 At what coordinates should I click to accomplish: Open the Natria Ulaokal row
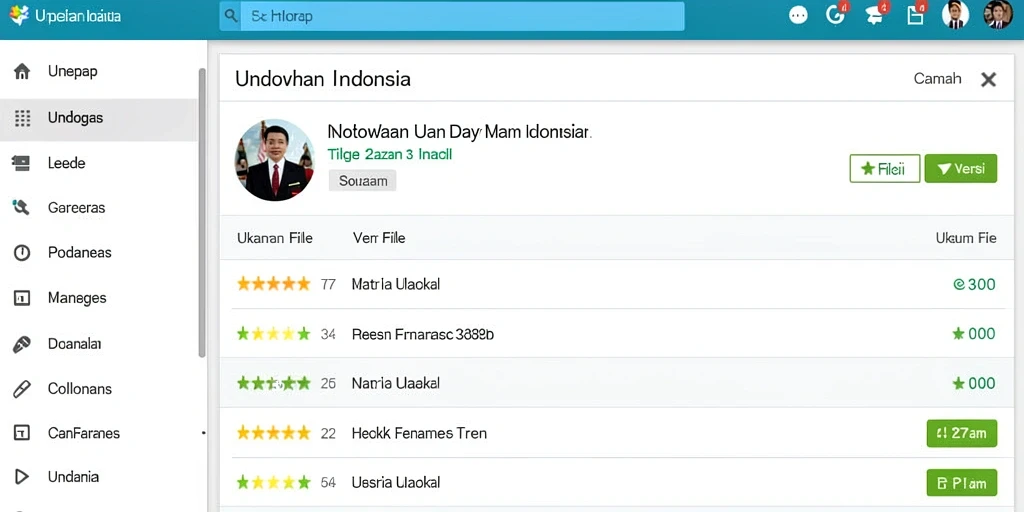point(615,383)
